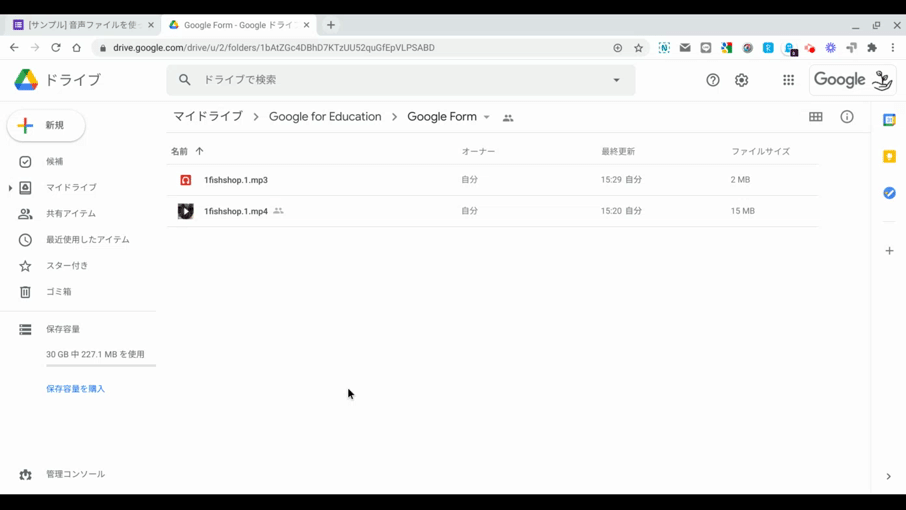
Task: Show file details info panel icon
Action: coord(847,117)
